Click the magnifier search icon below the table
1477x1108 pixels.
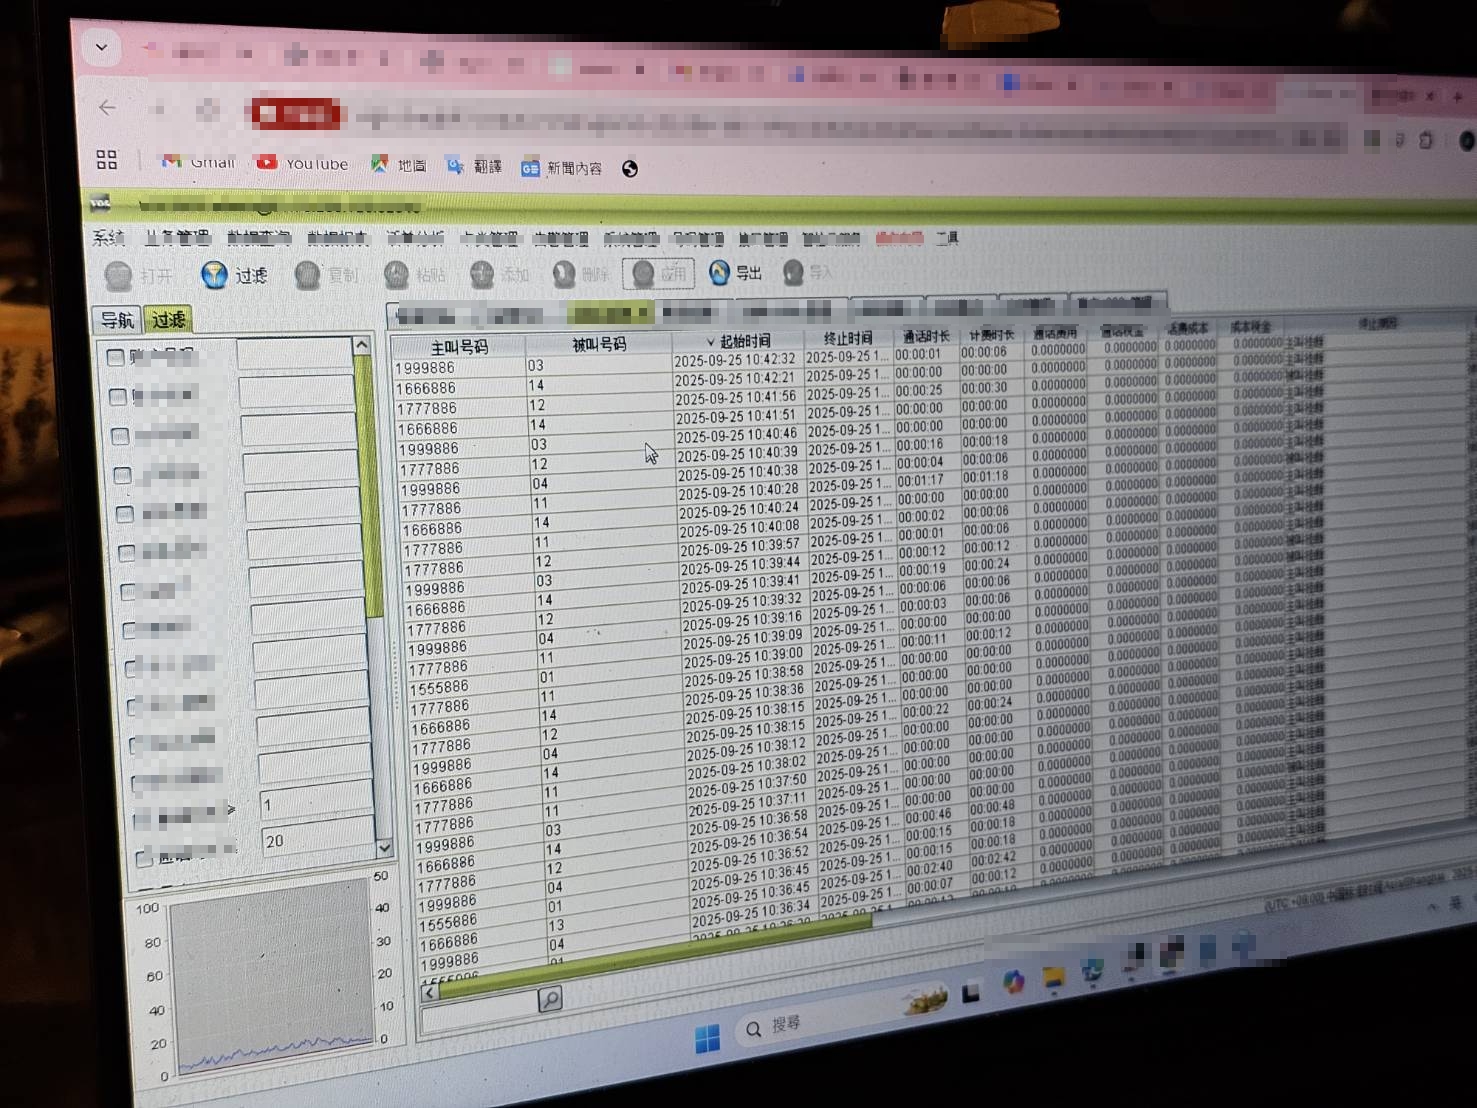tap(549, 998)
